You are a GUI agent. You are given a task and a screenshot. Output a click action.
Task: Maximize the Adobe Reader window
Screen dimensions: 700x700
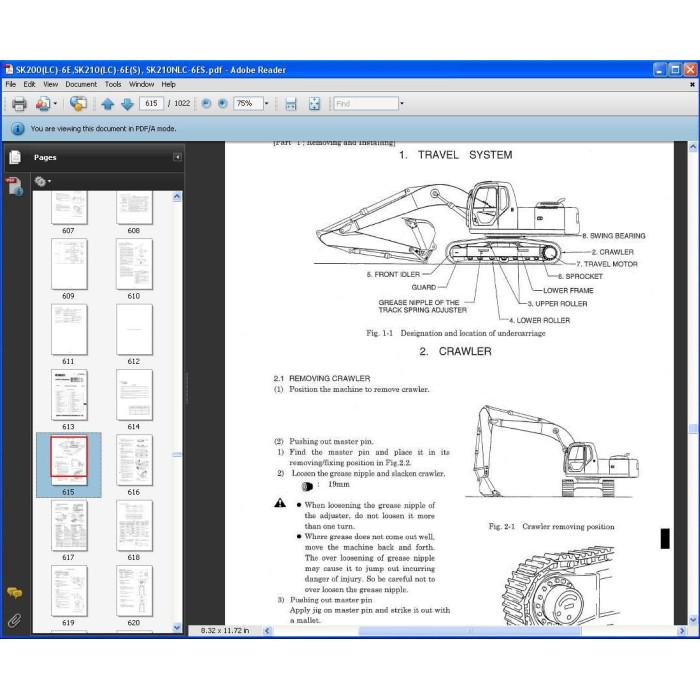point(675,70)
